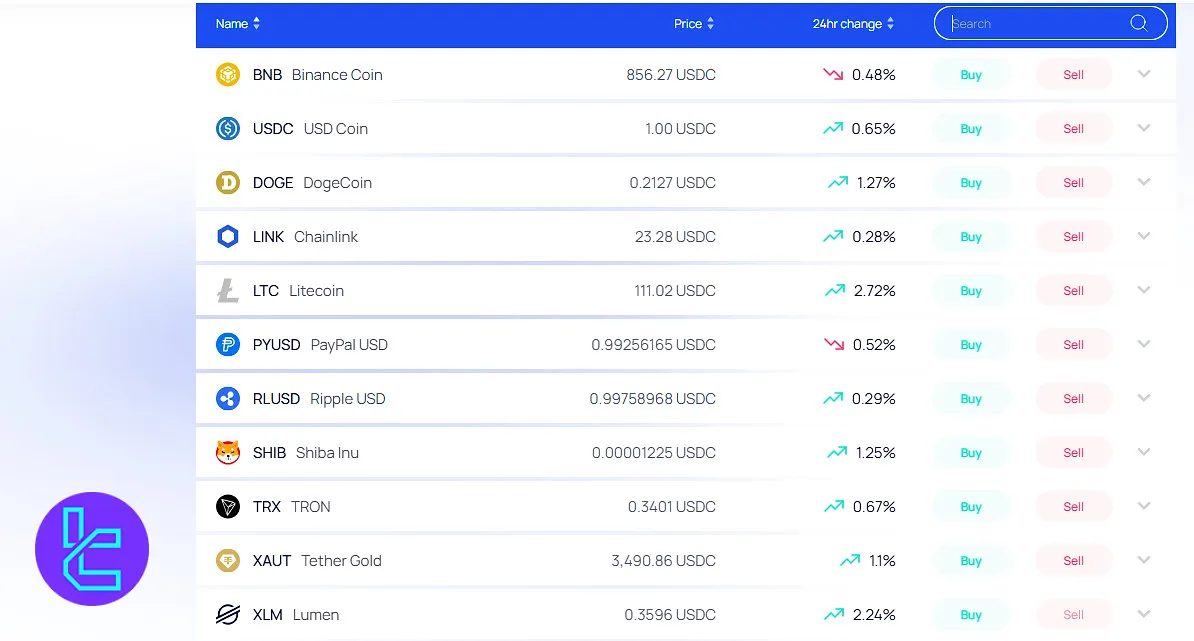Click the uptrend arrow in the SHIB row

(x=837, y=452)
